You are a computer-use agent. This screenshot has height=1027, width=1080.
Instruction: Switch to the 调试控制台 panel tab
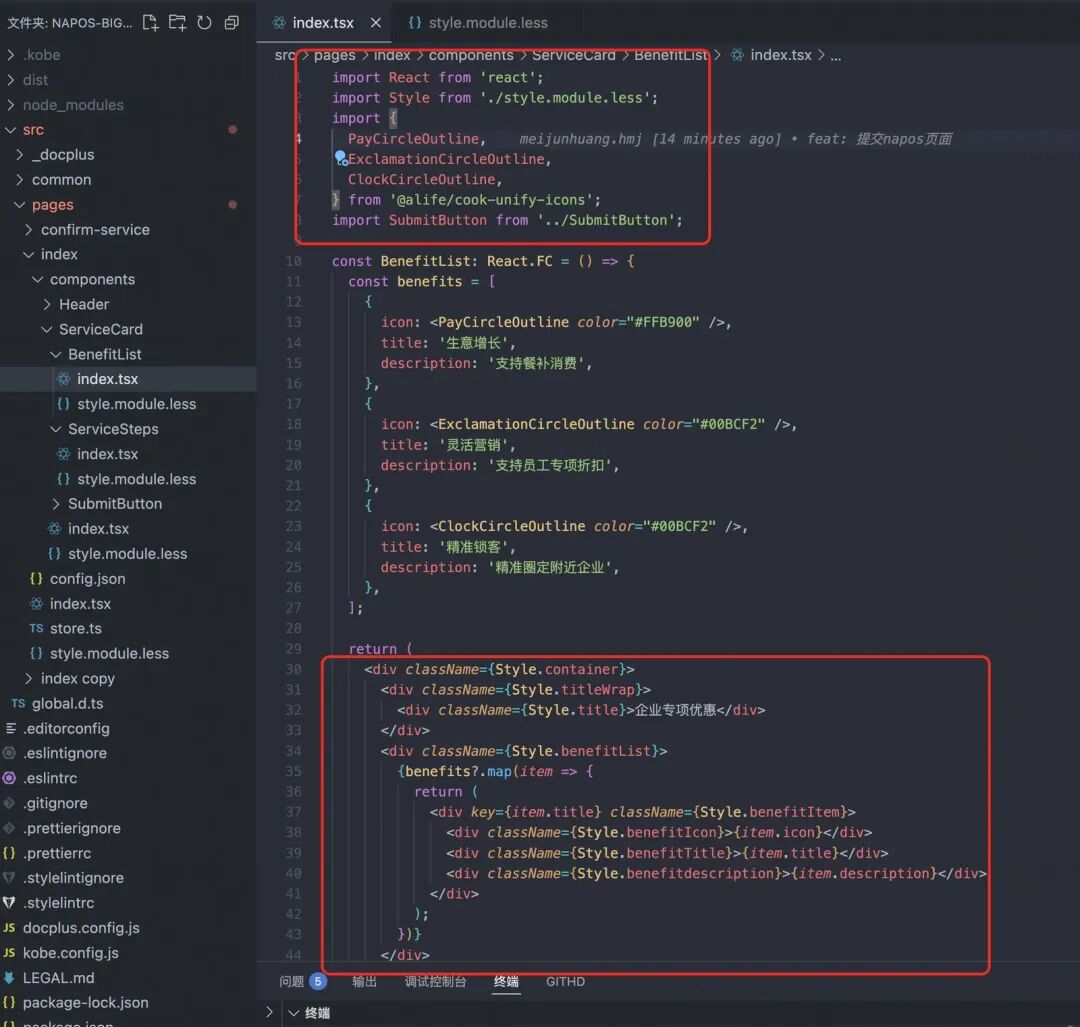(x=435, y=981)
